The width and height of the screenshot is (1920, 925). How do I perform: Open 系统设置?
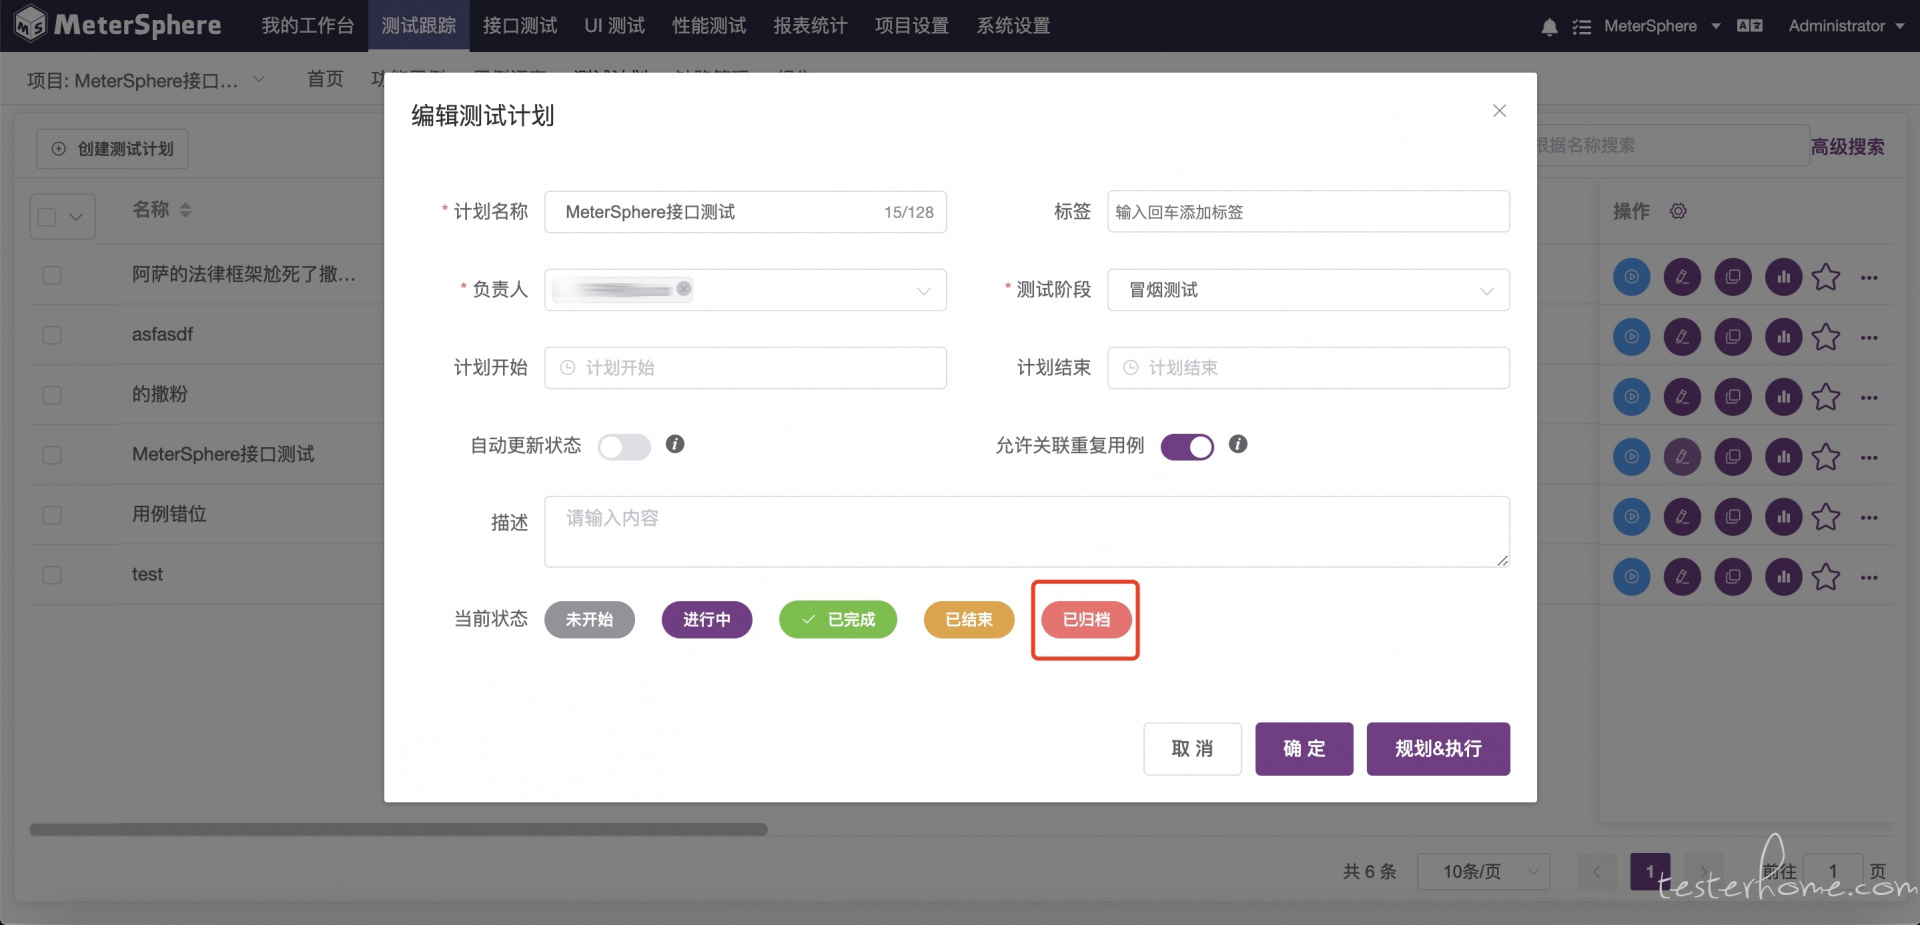click(x=1013, y=26)
